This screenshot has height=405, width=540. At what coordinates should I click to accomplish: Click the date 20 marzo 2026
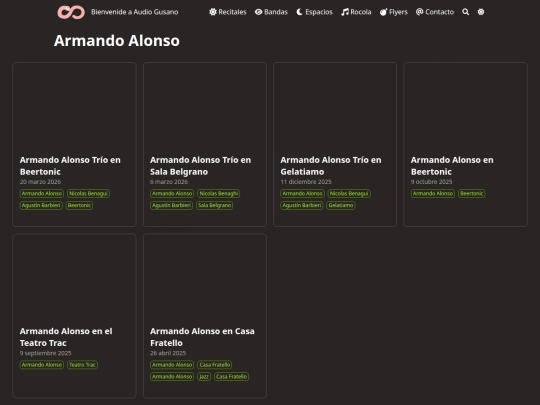point(40,182)
